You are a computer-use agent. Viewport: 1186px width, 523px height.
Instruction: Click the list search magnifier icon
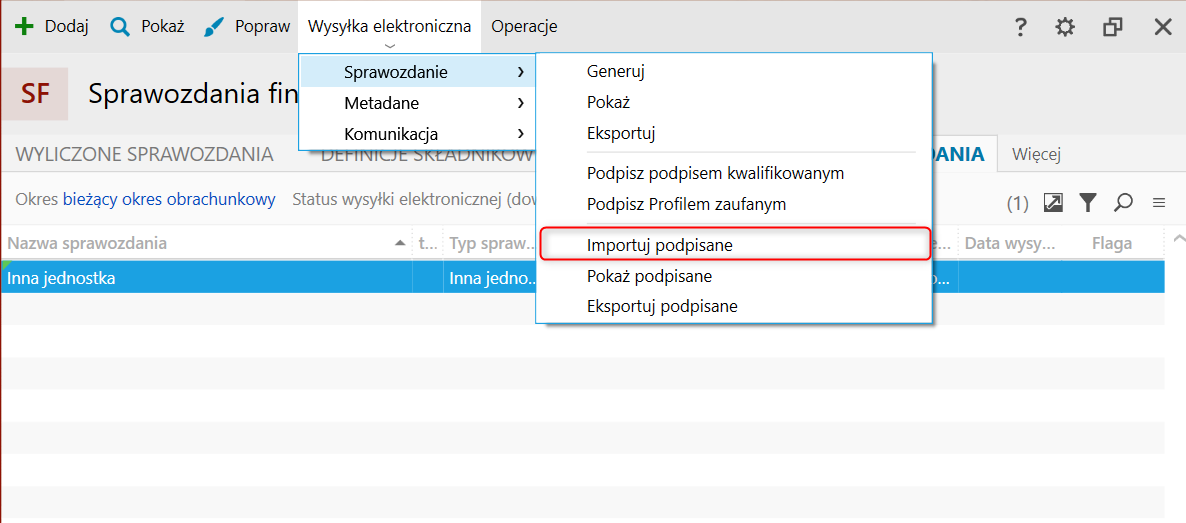(1123, 202)
